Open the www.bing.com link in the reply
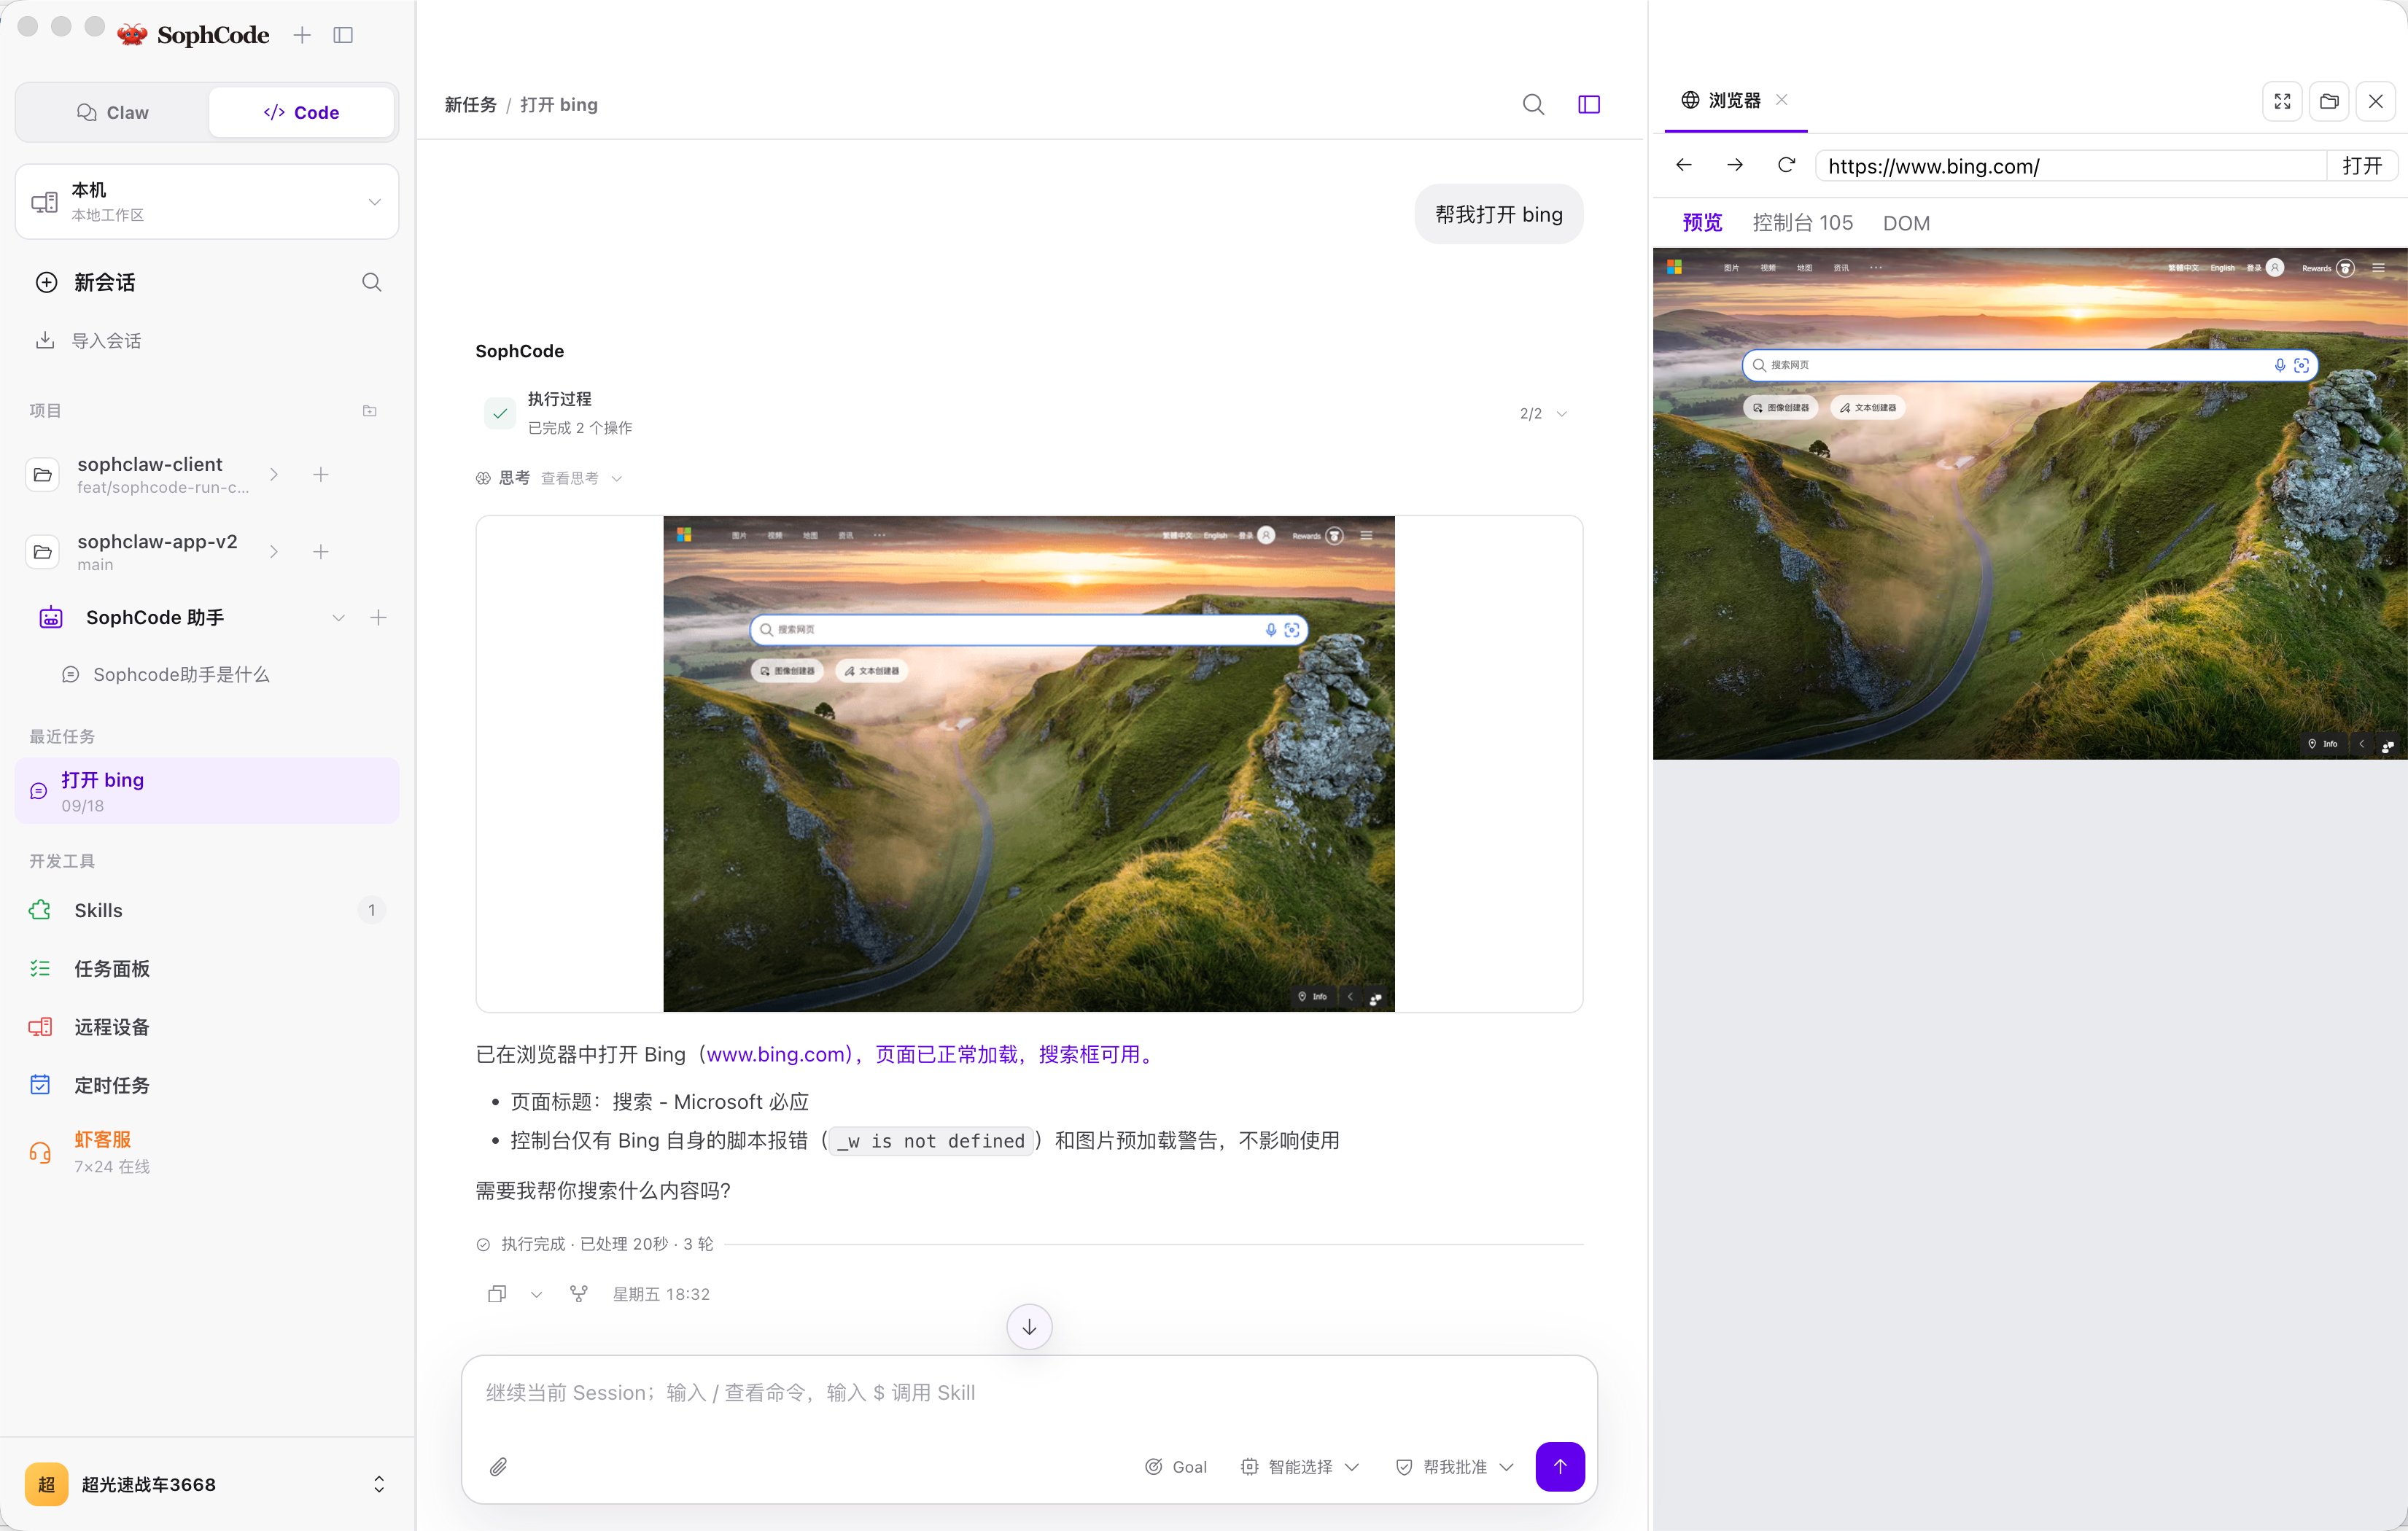The height and width of the screenshot is (1531, 2408). [777, 1054]
